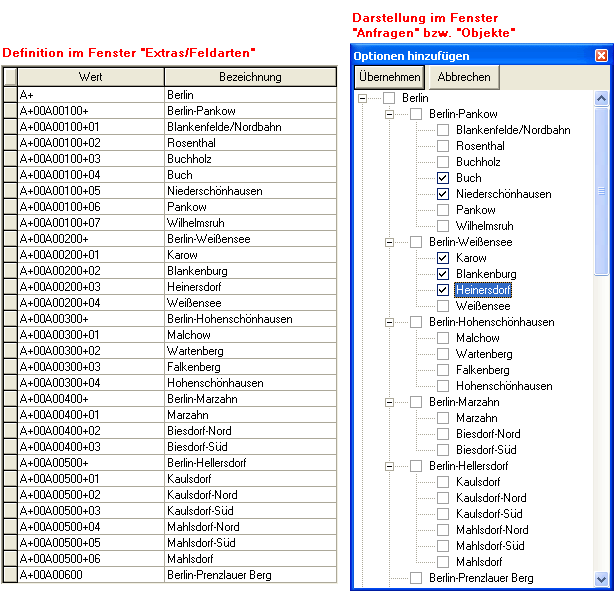
Task: Click the cell A+00A00400+
Action: 91,399
